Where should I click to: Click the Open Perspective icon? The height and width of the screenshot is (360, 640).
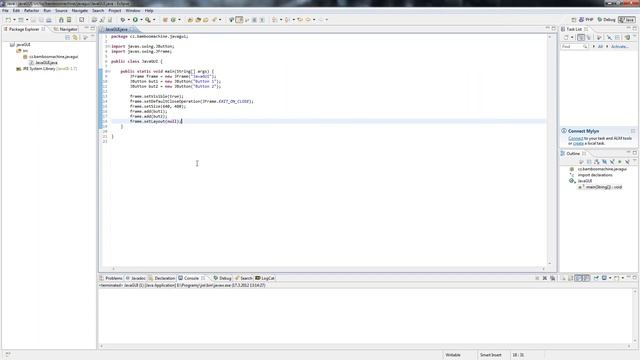pyautogui.click(x=573, y=20)
